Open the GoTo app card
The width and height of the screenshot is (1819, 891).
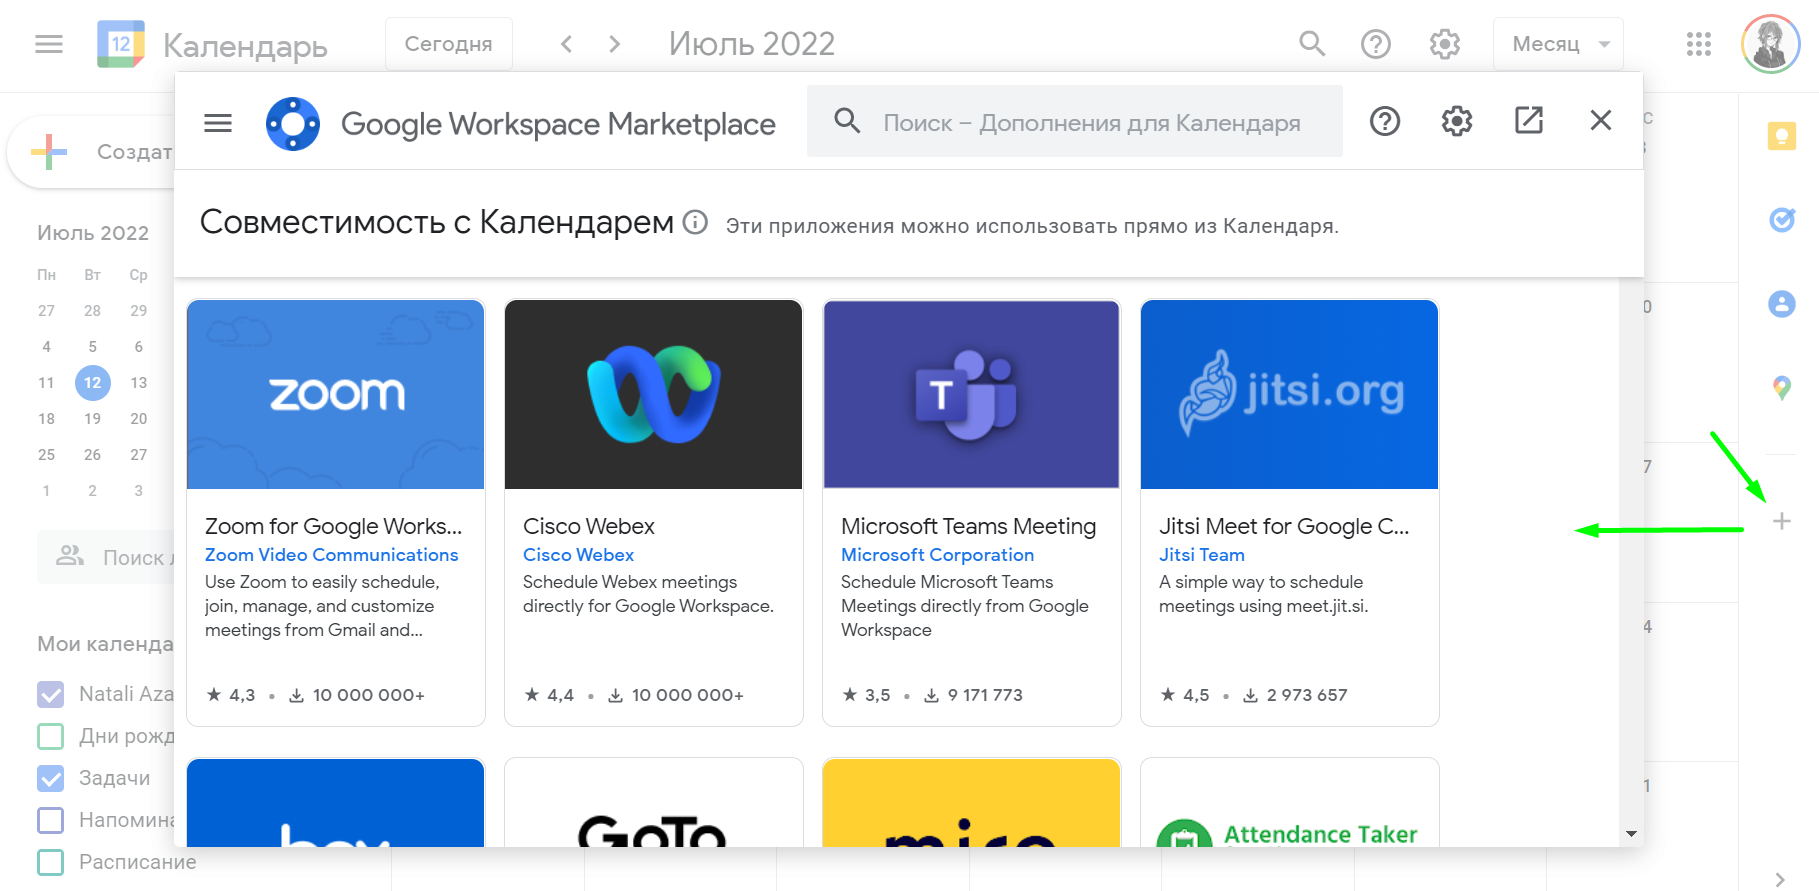coord(654,803)
